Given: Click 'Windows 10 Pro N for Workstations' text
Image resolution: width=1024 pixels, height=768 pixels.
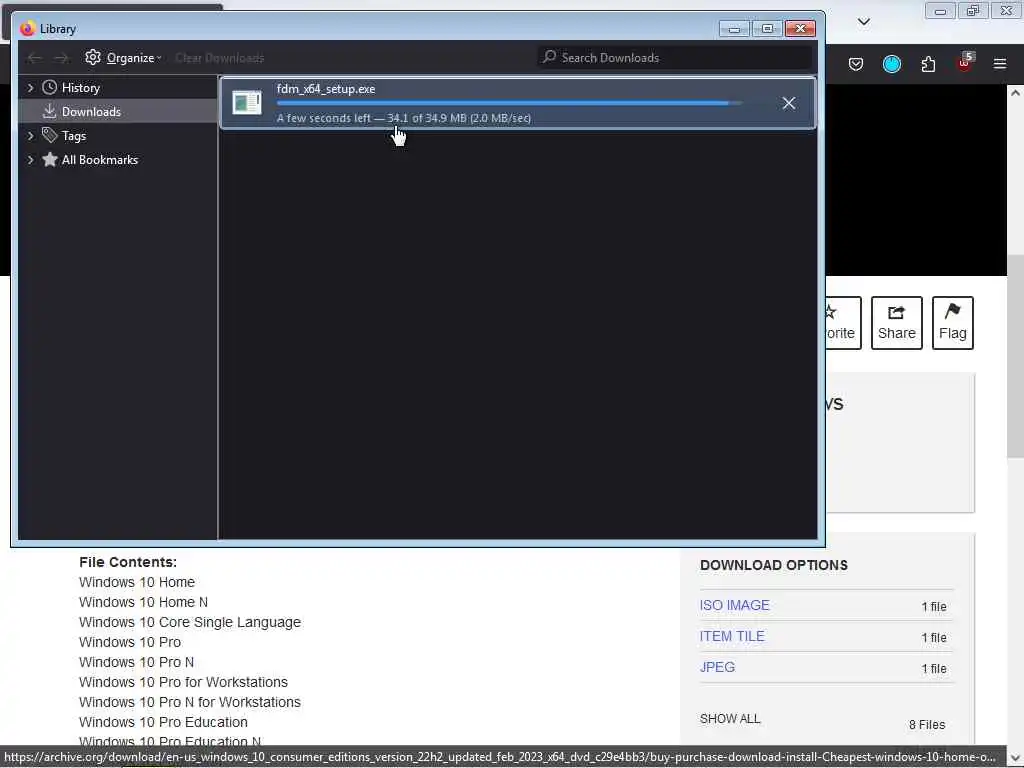Looking at the screenshot, I should coord(189,702).
